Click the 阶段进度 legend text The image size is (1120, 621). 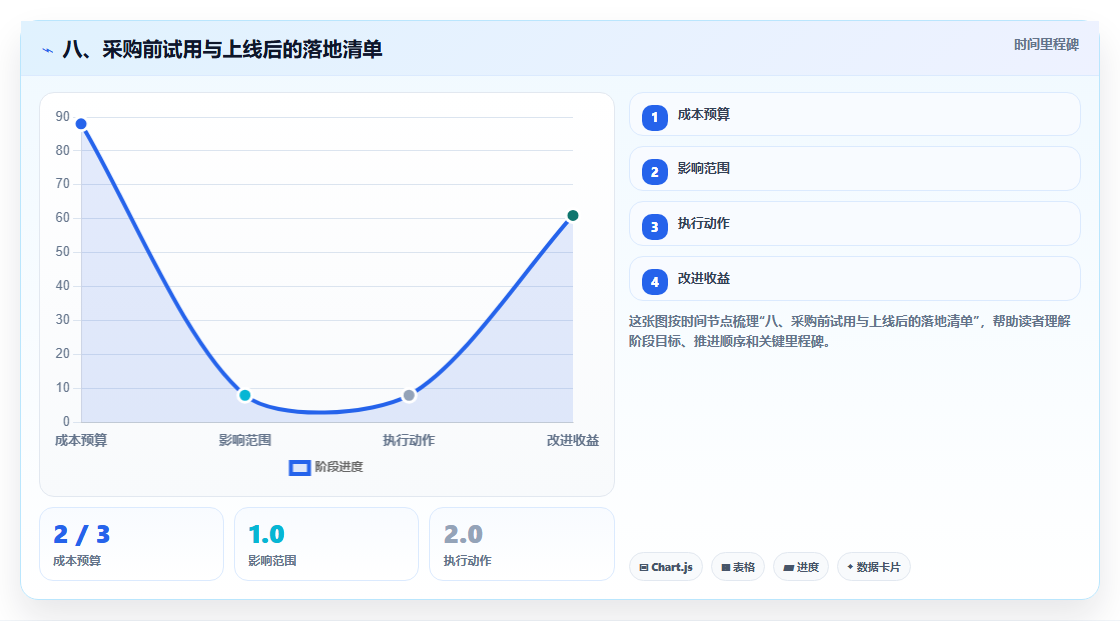(x=339, y=467)
